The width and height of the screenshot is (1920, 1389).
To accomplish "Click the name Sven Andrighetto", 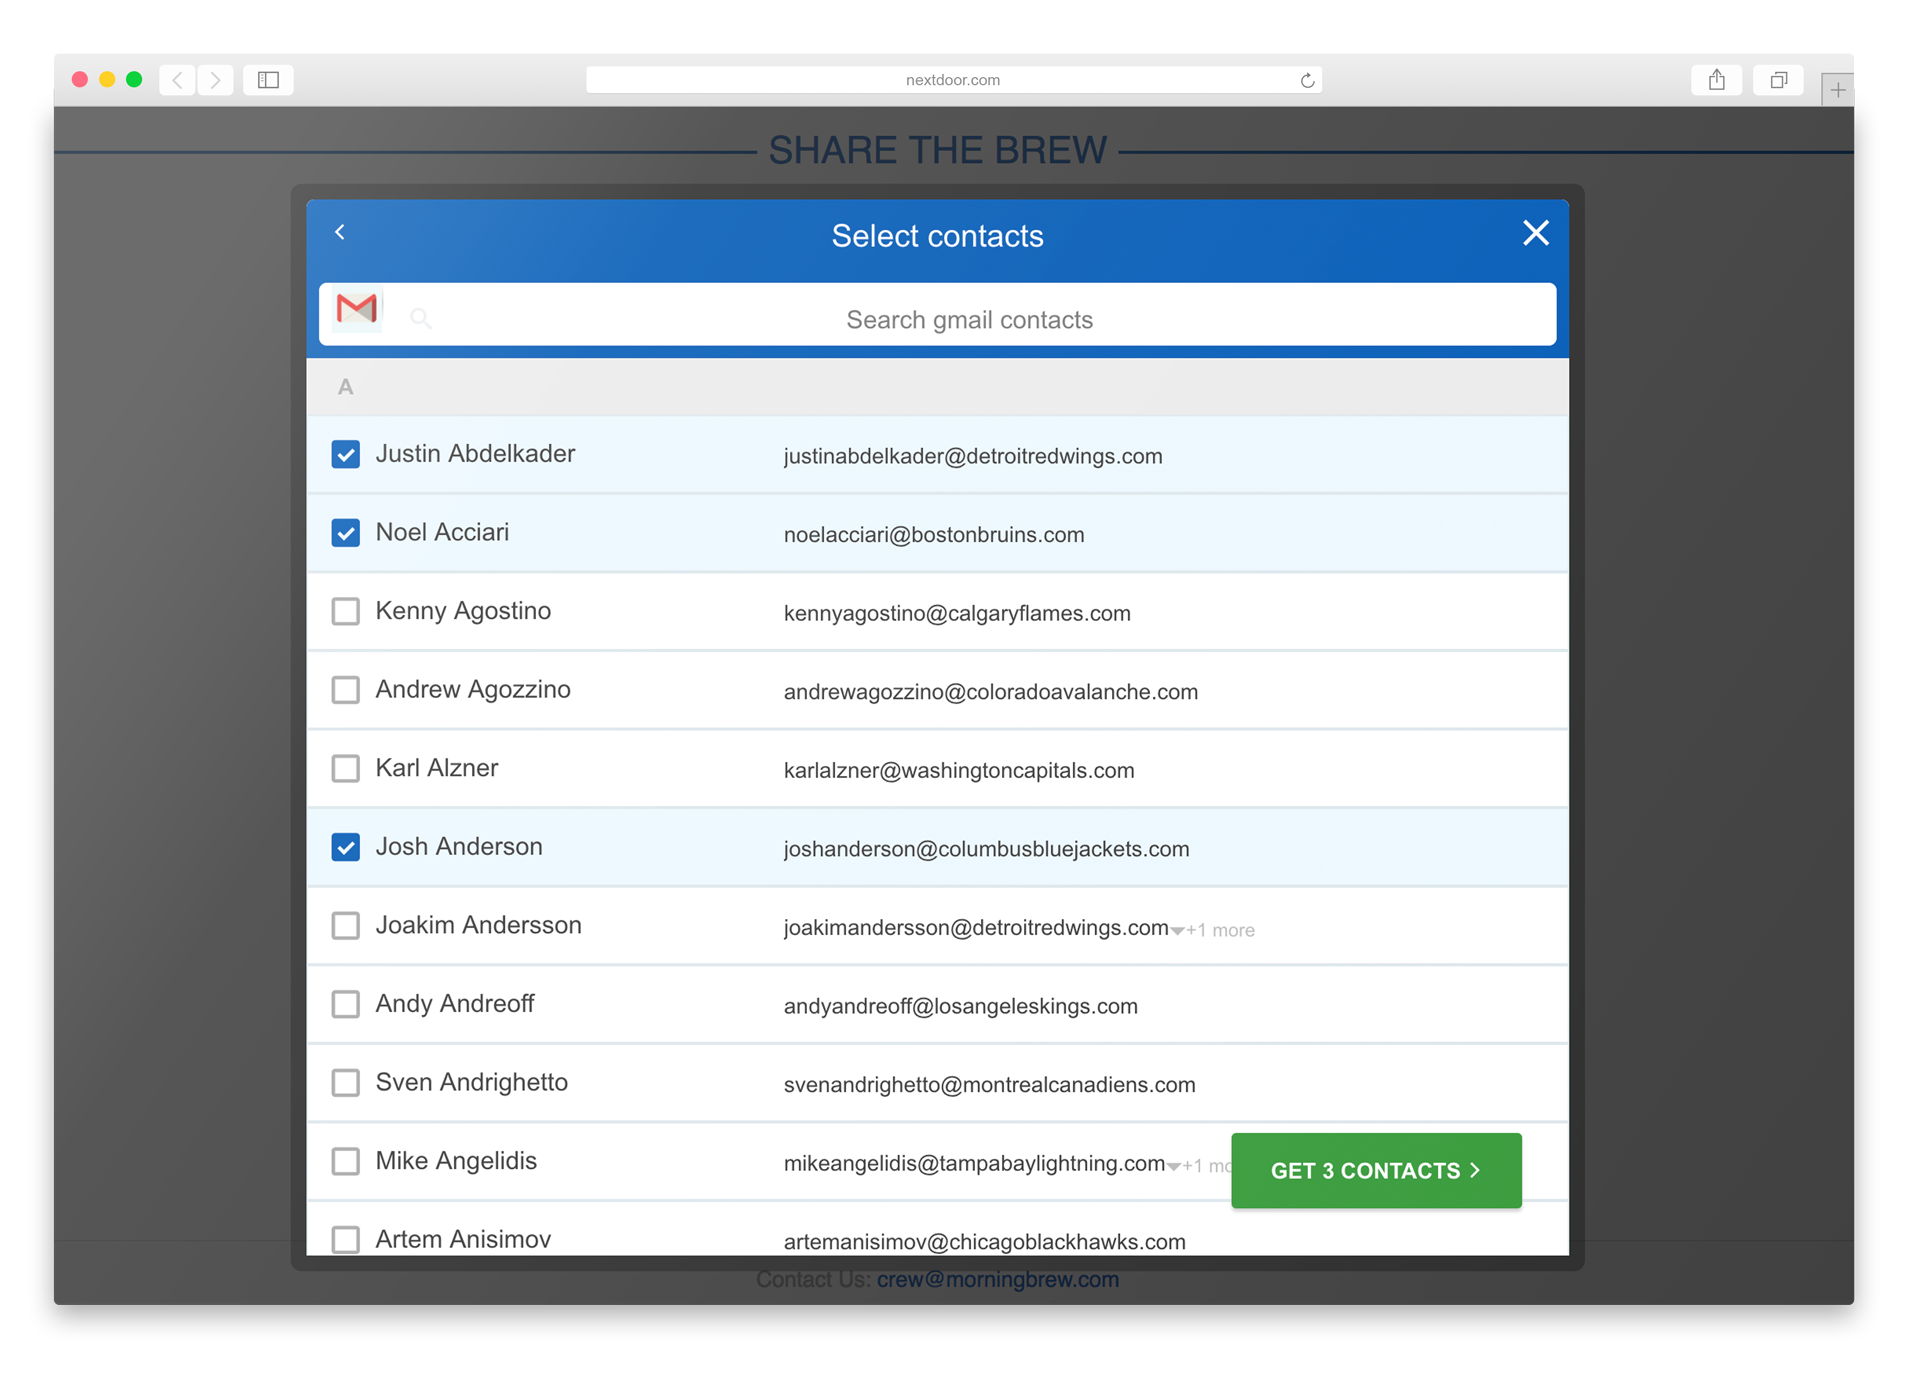I will 471,1082.
